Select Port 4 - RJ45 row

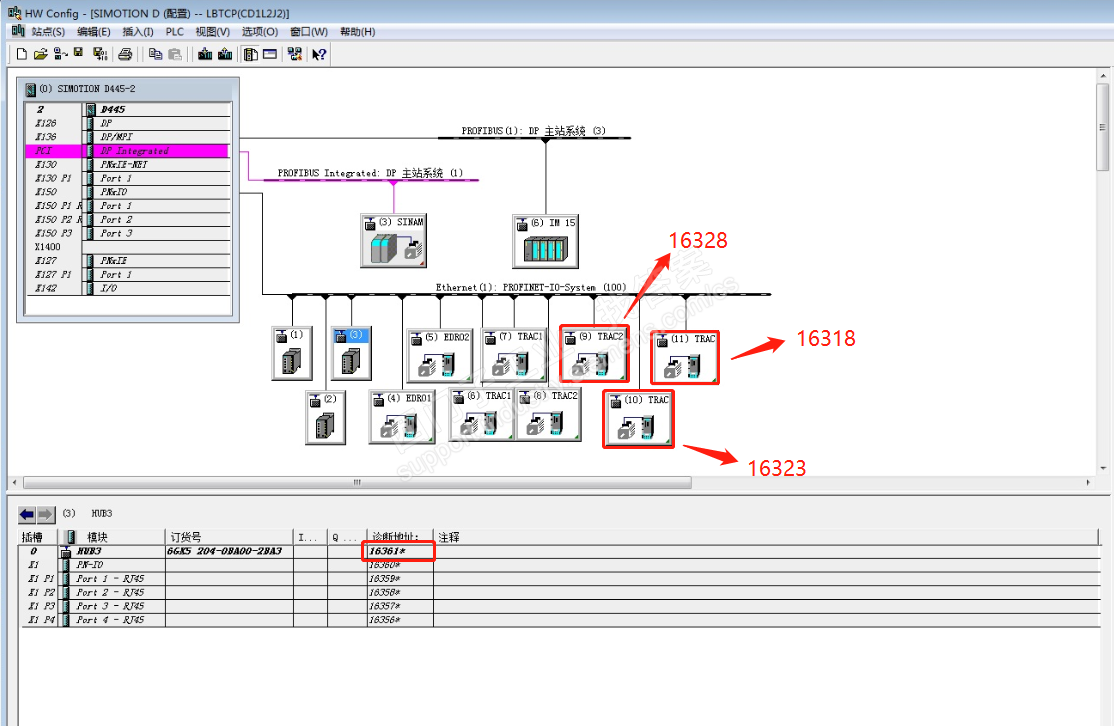coord(560,620)
